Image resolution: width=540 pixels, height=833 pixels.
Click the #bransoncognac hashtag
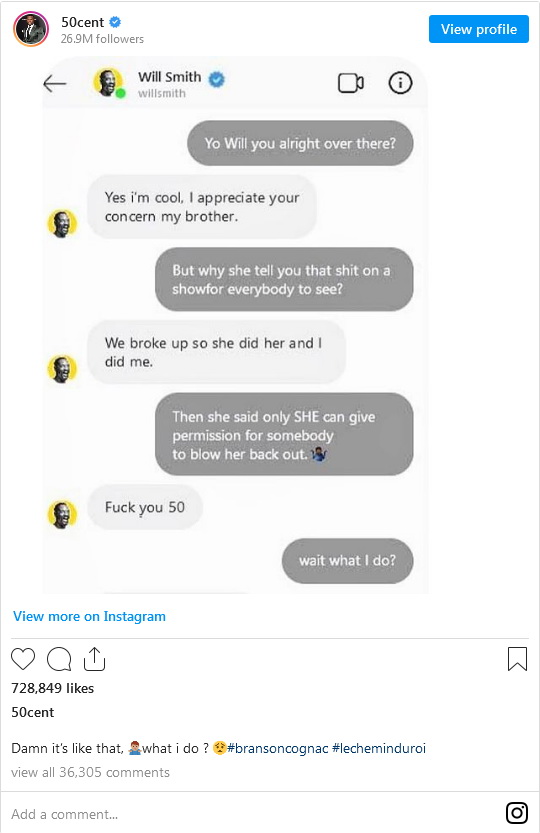click(x=277, y=748)
